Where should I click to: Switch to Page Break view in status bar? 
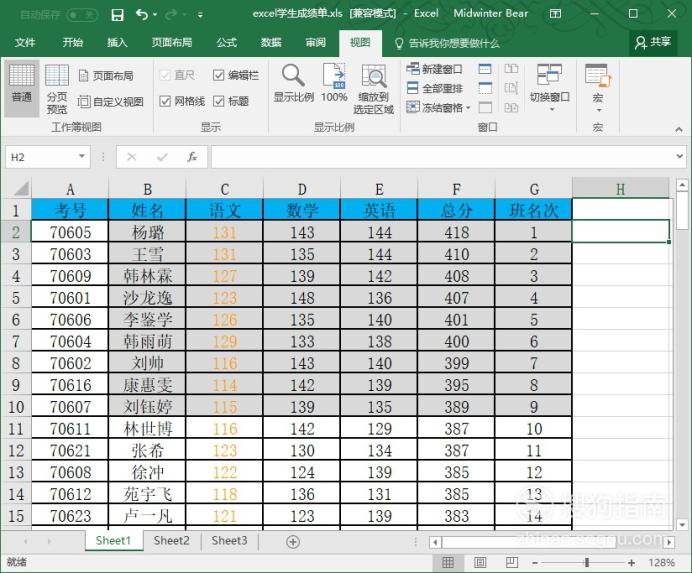tap(512, 562)
